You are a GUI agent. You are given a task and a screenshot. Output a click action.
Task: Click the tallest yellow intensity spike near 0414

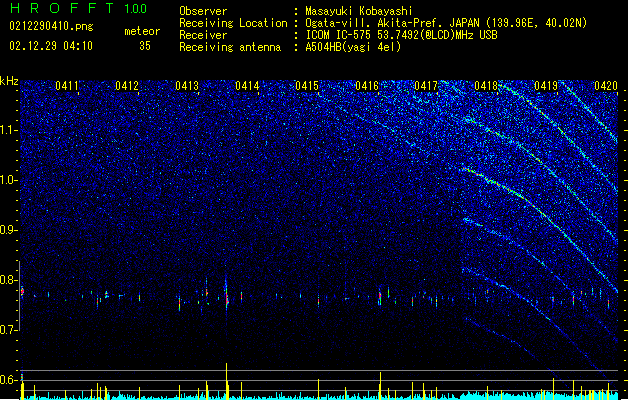click(x=227, y=381)
